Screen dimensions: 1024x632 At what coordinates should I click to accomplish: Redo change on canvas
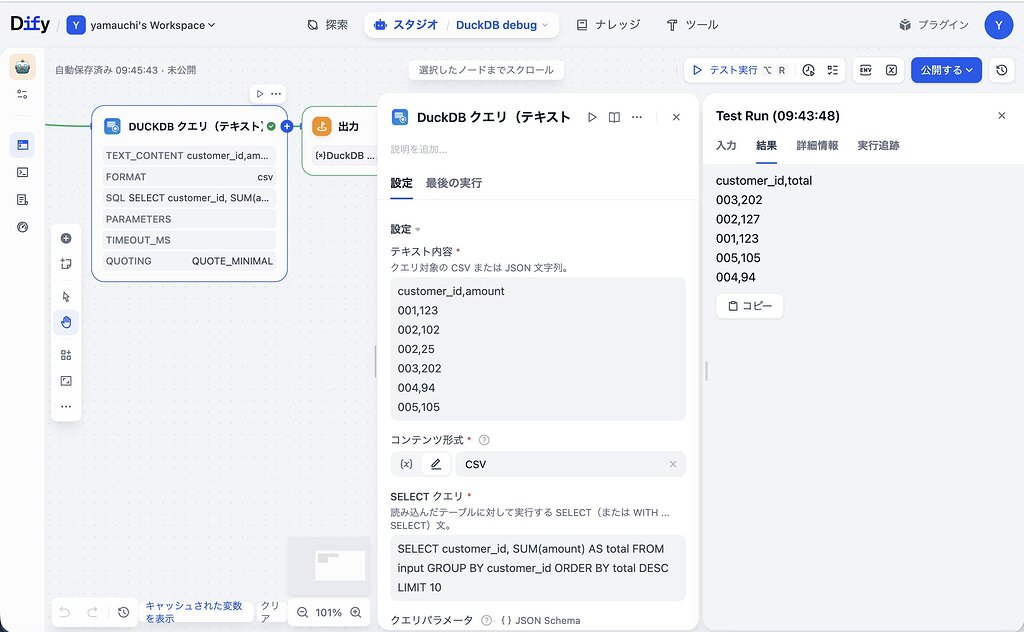click(92, 612)
